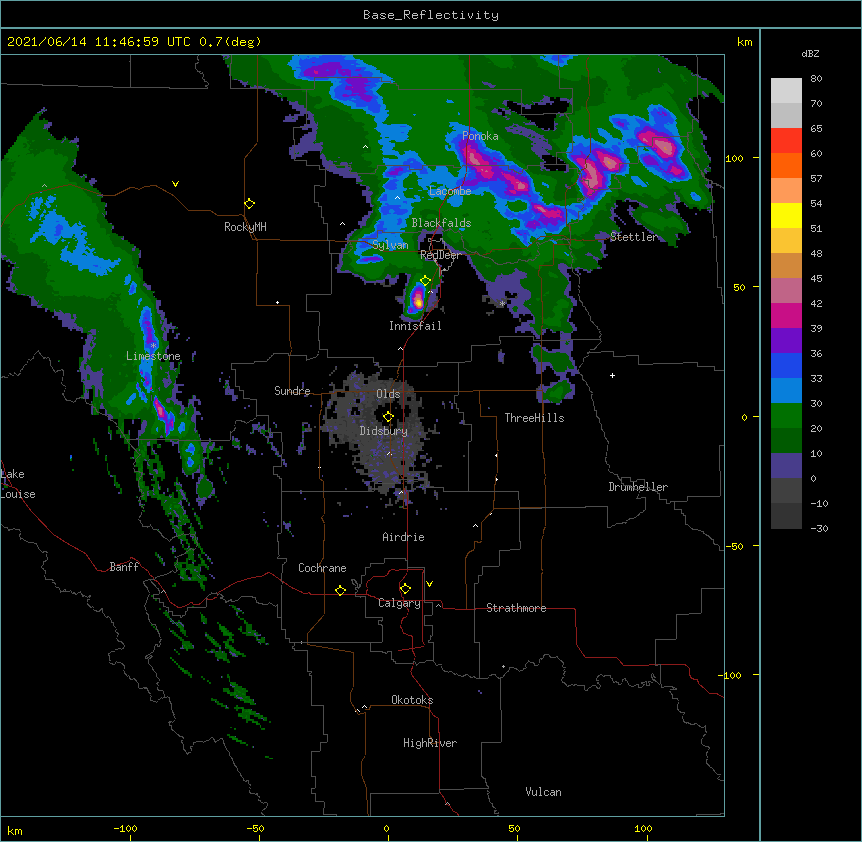
Task: Select the gold swatch between 51 and 48
Action: coord(786,241)
